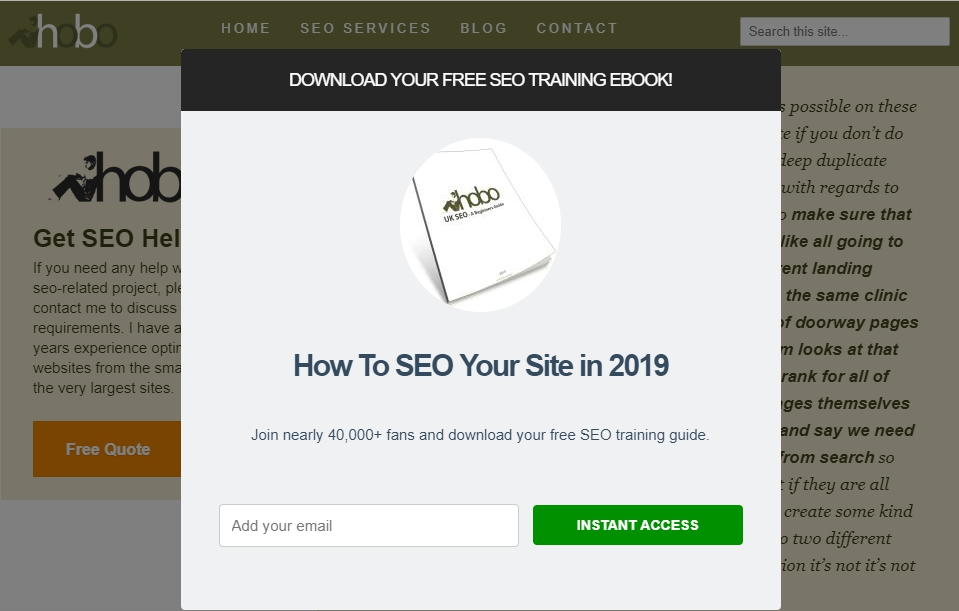
Task: Click the Free Quote button
Action: coord(107,449)
